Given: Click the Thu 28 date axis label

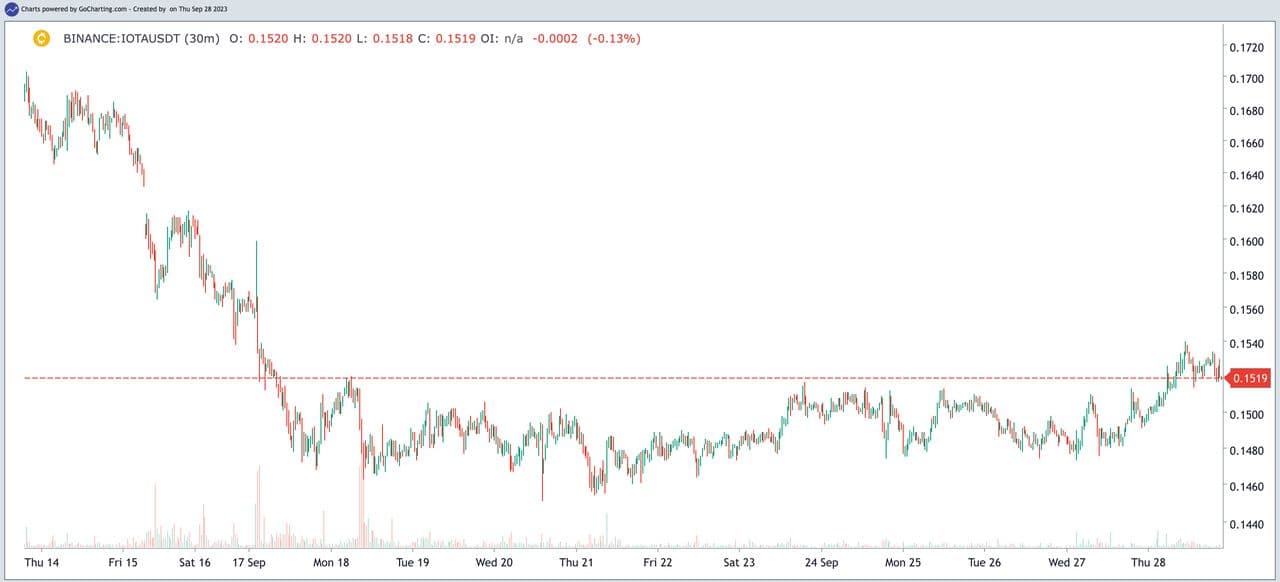Looking at the screenshot, I should [1149, 563].
